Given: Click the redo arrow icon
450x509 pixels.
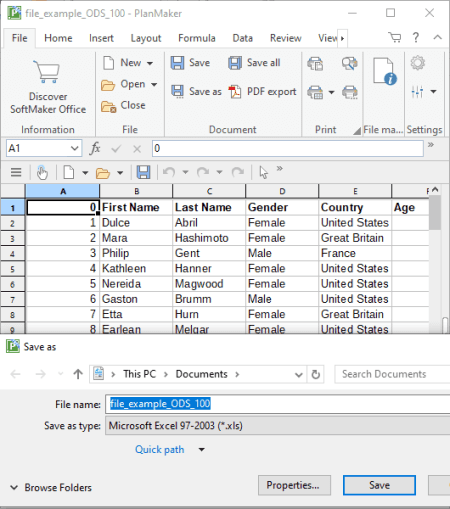Looking at the screenshot, I should pyautogui.click(x=203, y=172).
